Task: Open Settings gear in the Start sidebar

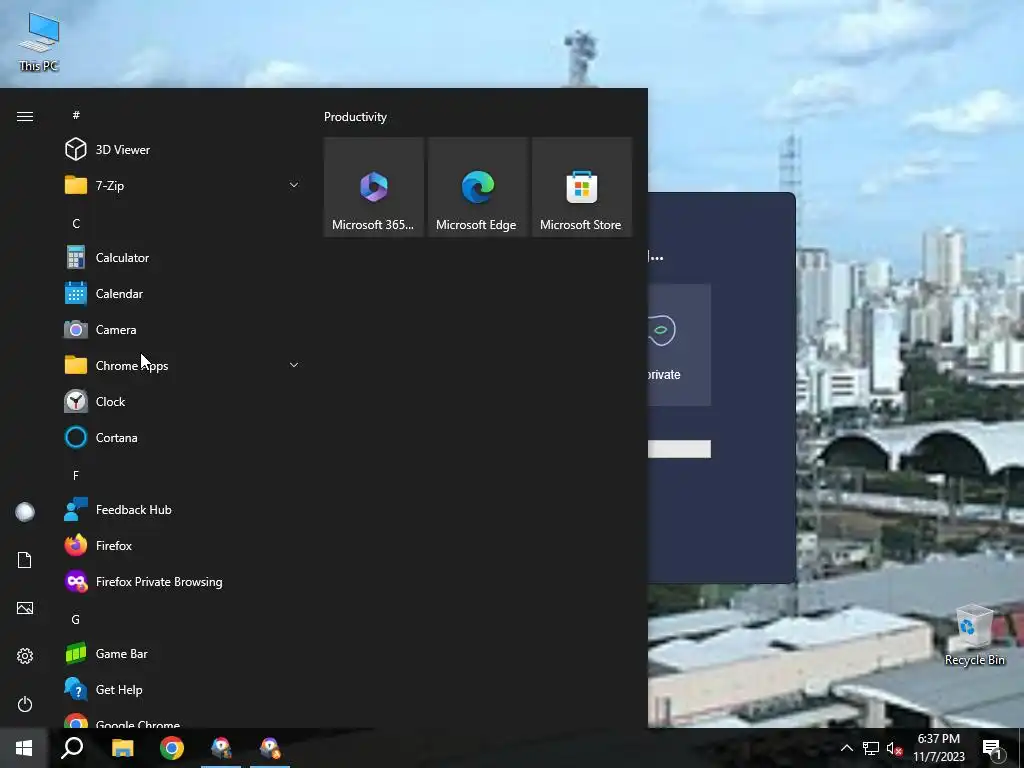Action: (x=25, y=656)
